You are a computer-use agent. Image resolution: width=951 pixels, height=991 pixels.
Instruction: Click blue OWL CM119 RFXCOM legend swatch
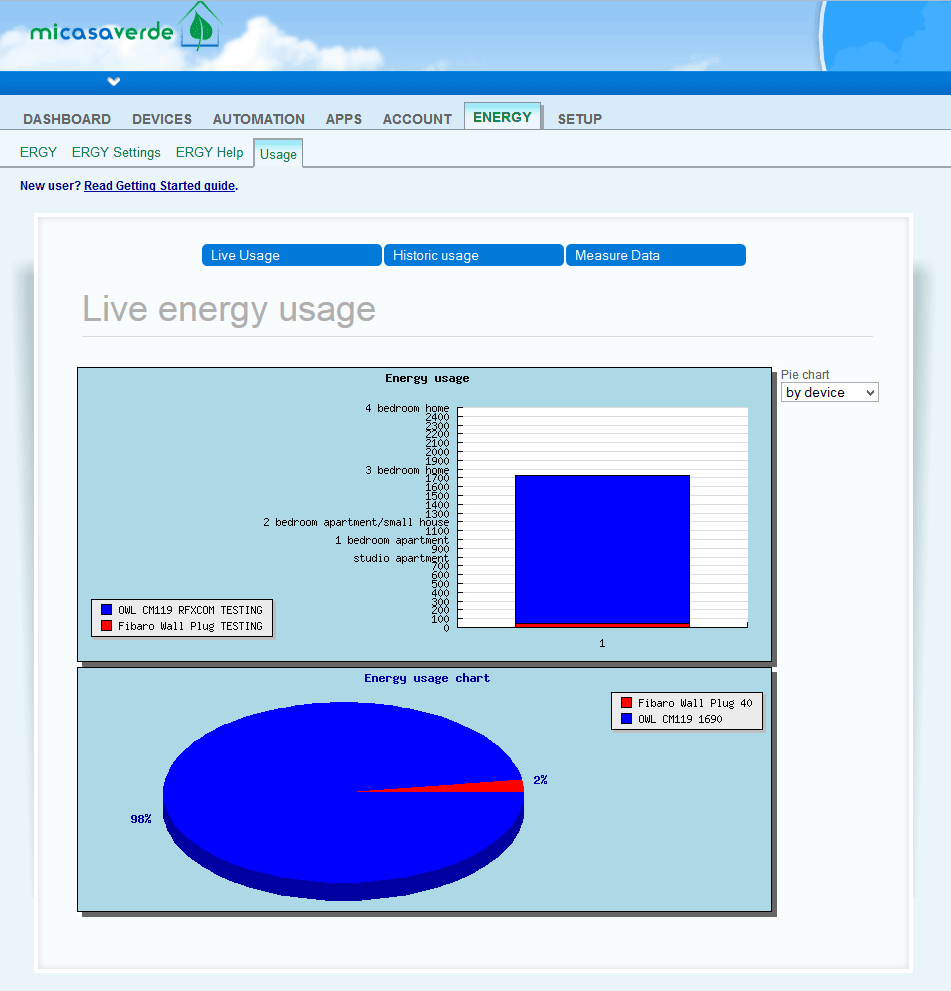coord(106,610)
